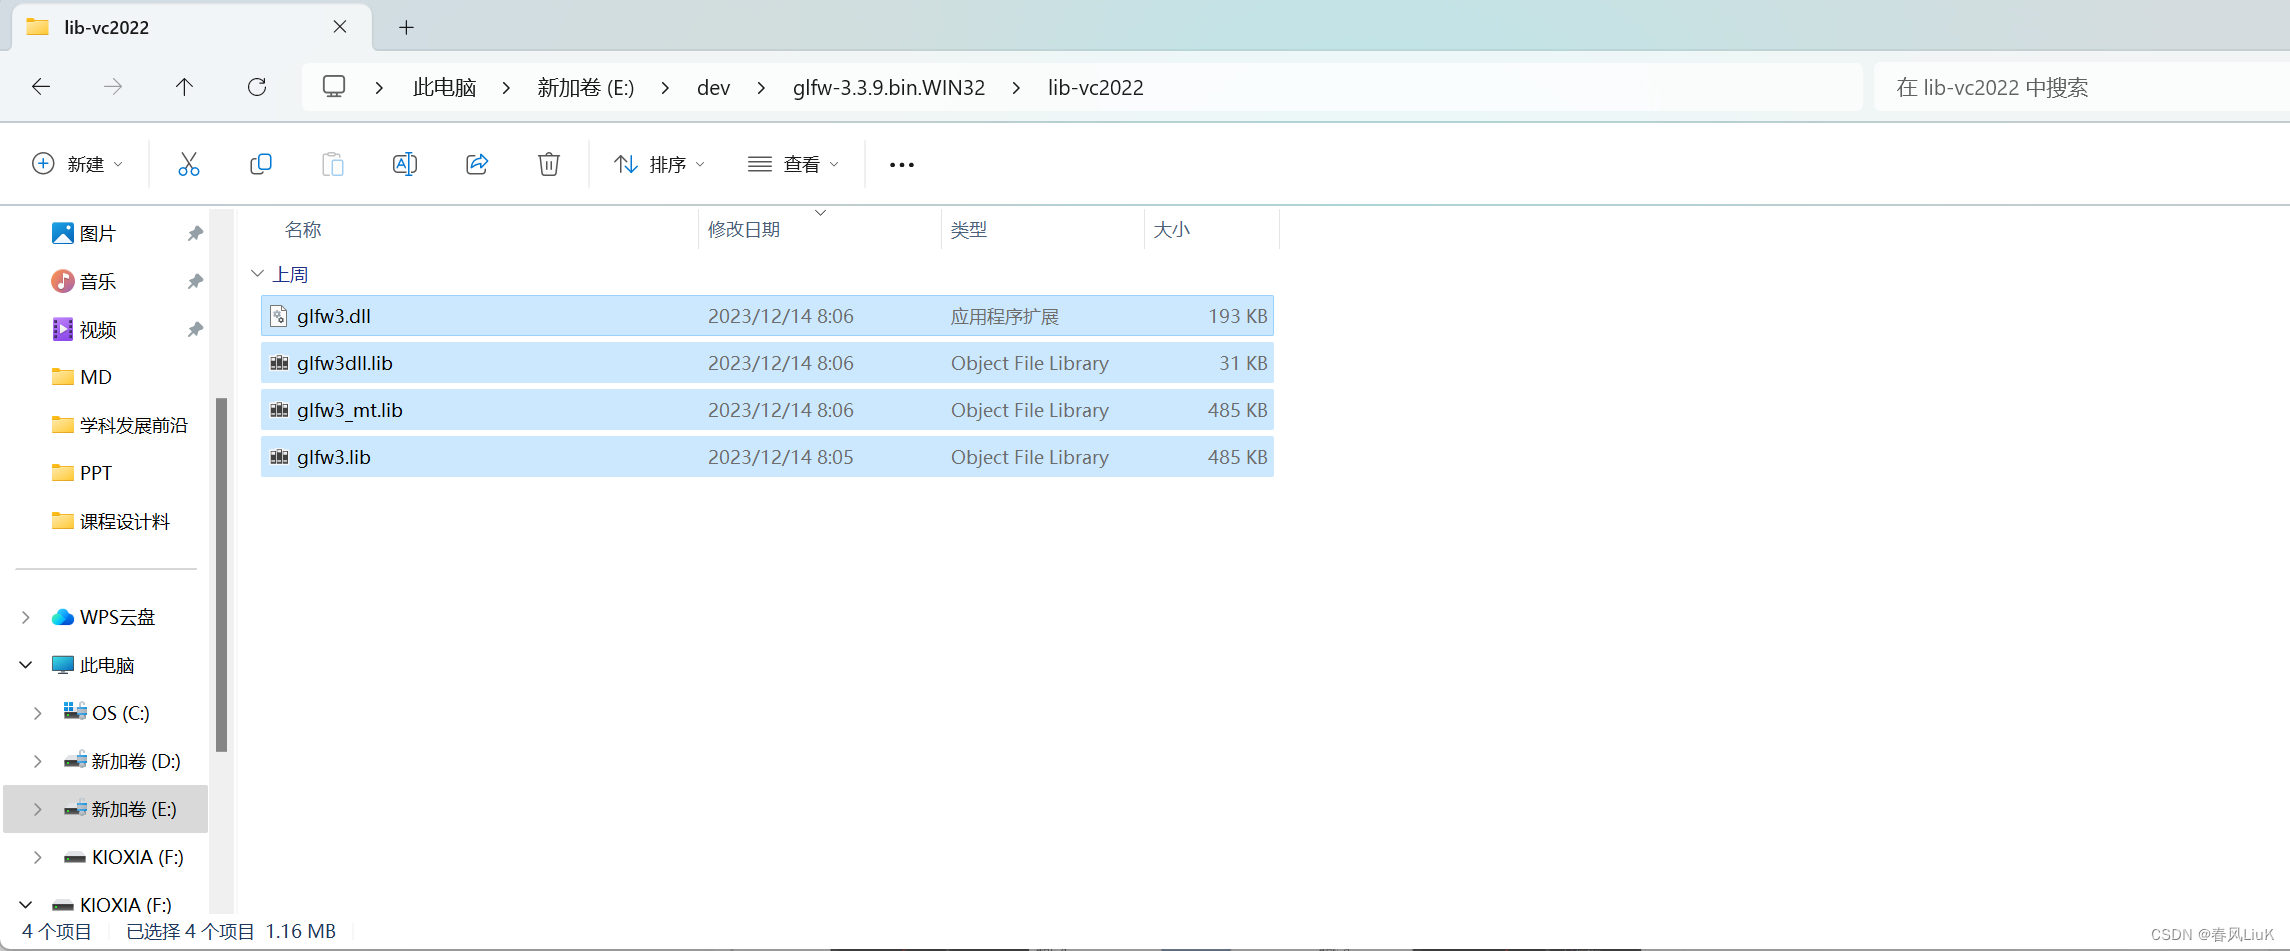The width and height of the screenshot is (2290, 951).
Task: Open 视频 in the sidebar
Action: click(x=98, y=329)
